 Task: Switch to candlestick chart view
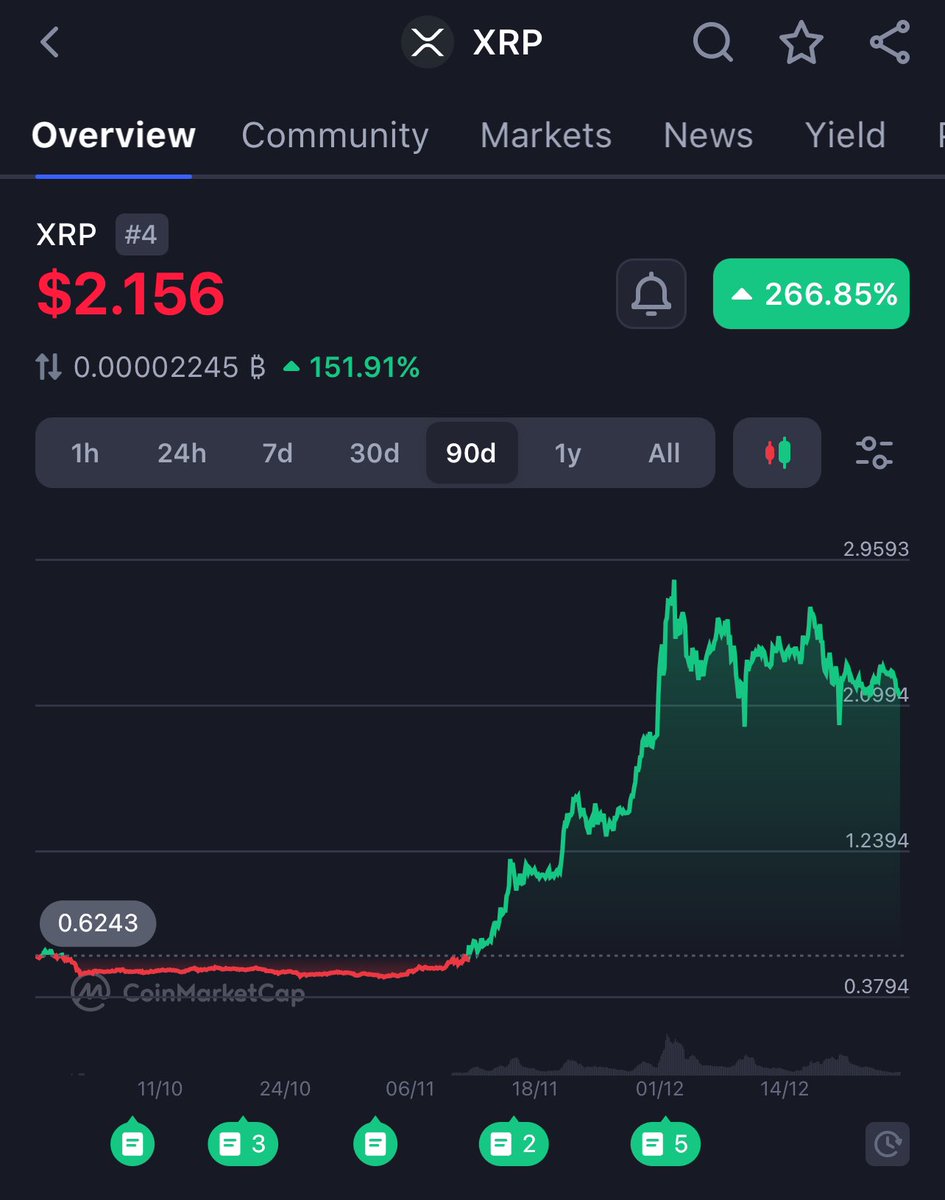point(777,453)
